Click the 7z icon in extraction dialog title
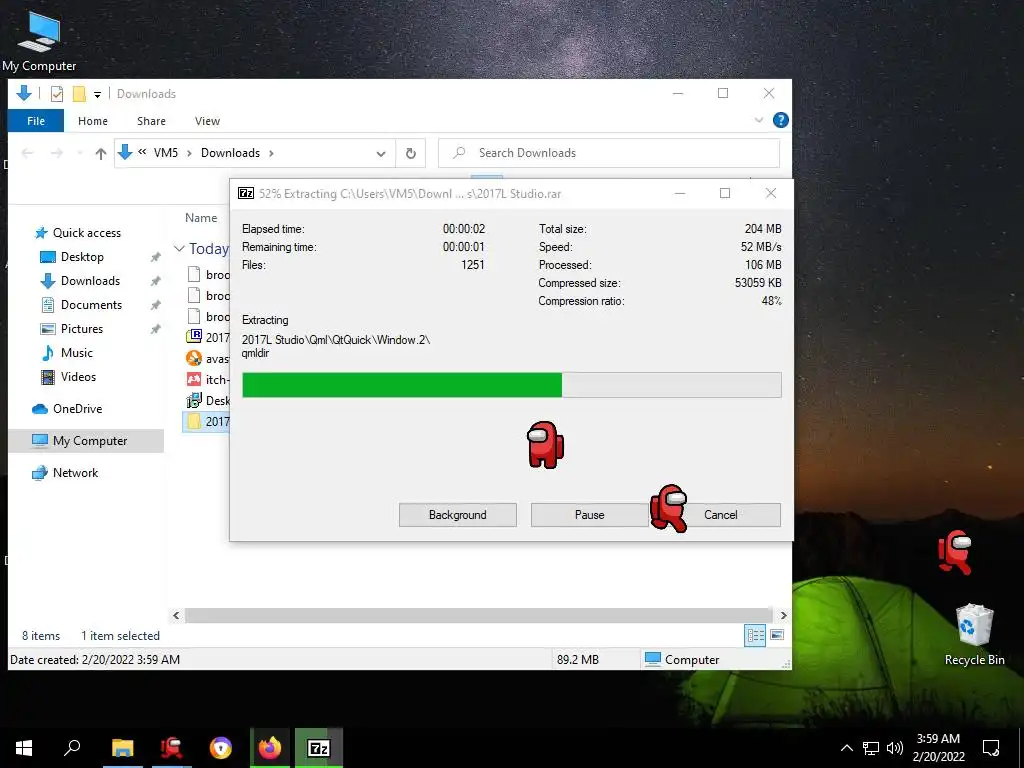 point(246,193)
